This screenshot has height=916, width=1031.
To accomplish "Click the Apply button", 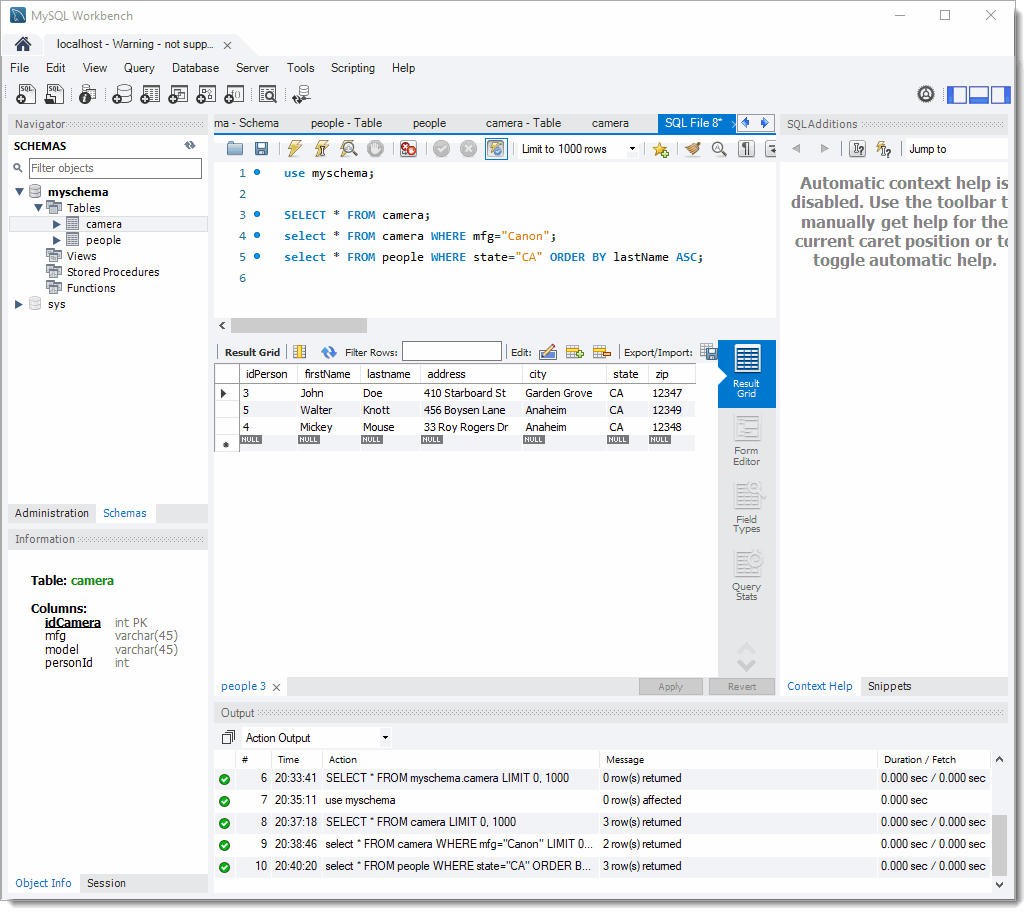I will pos(671,687).
